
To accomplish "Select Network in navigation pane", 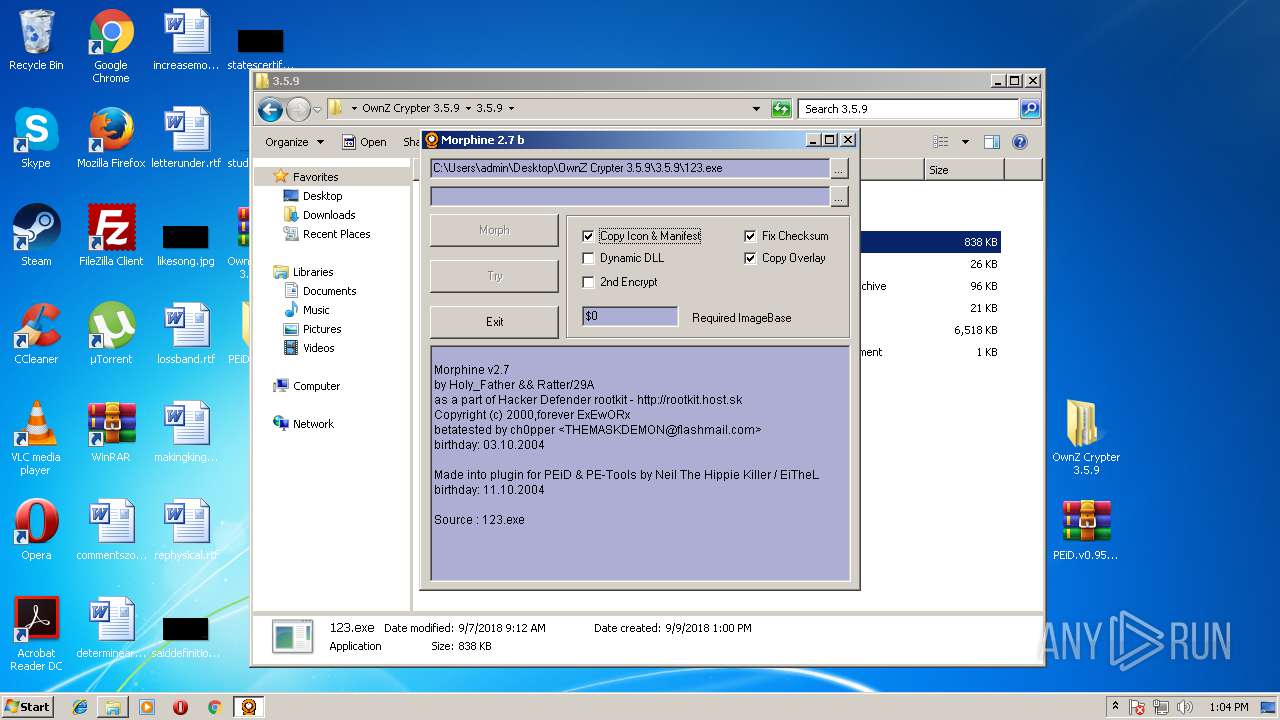I will tap(313, 424).
